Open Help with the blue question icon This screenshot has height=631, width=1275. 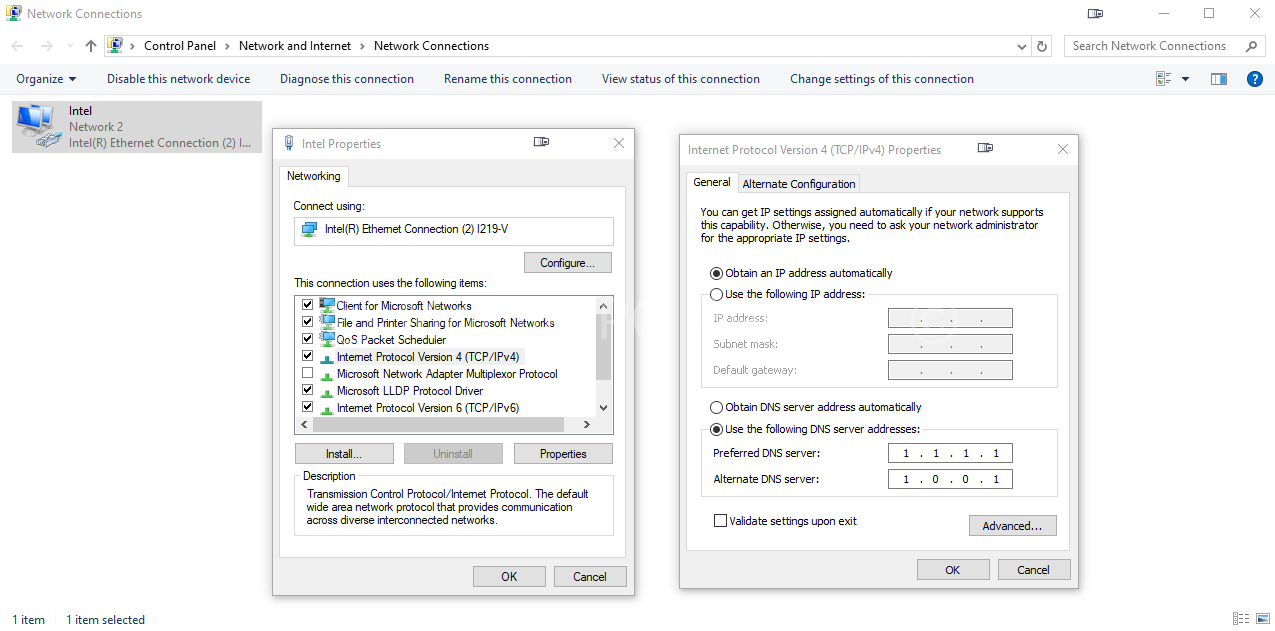coord(1255,79)
